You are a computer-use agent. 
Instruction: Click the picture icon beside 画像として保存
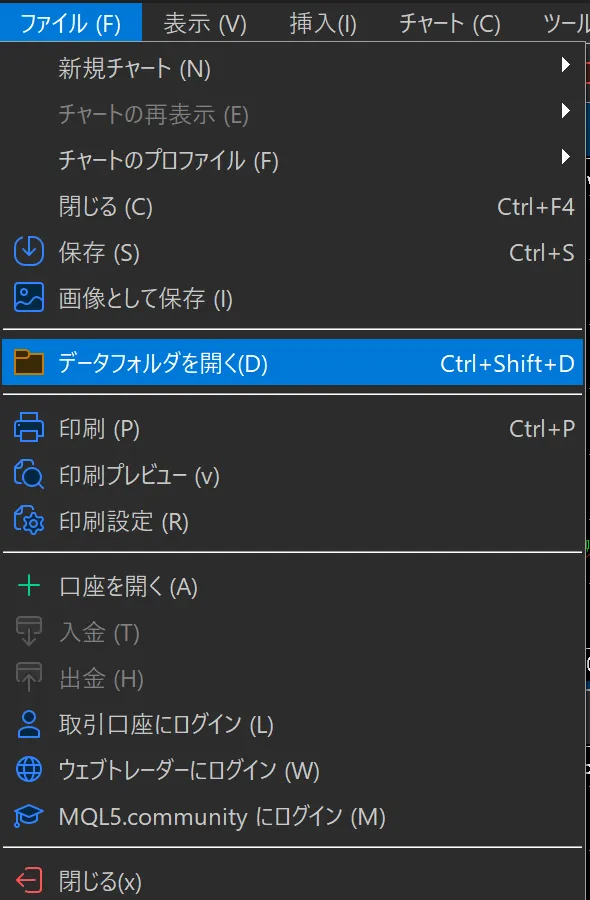pos(30,297)
